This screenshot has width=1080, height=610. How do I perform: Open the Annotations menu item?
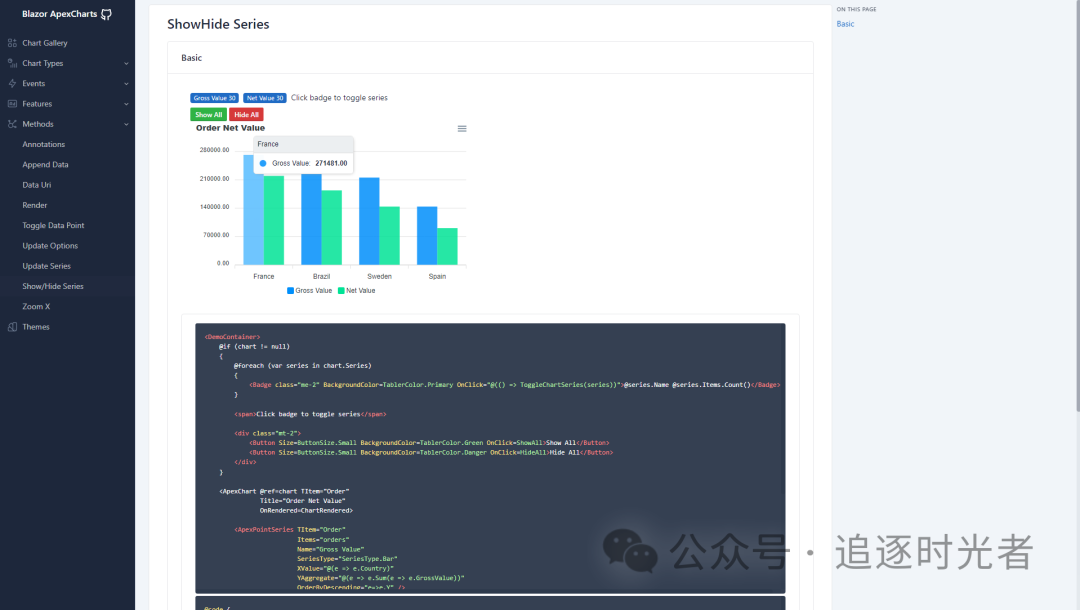click(44, 145)
